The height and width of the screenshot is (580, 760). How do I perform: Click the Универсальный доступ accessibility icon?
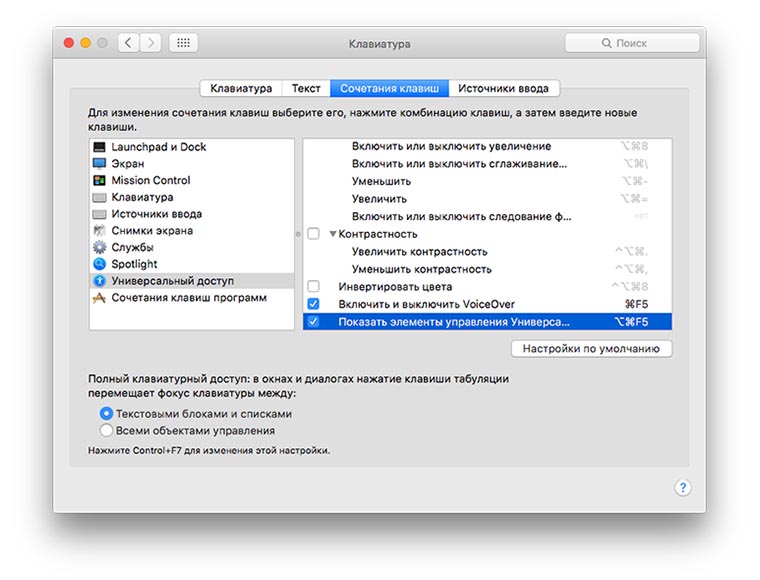click(99, 281)
